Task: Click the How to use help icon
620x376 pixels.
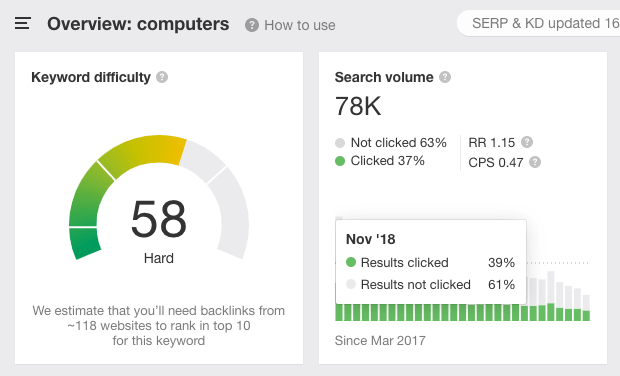Action: pos(251,25)
